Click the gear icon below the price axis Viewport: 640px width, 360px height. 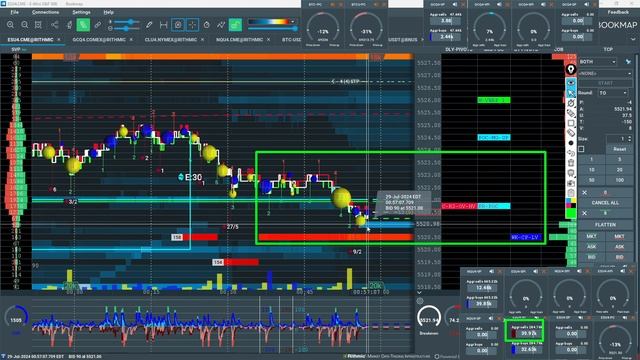[420, 301]
